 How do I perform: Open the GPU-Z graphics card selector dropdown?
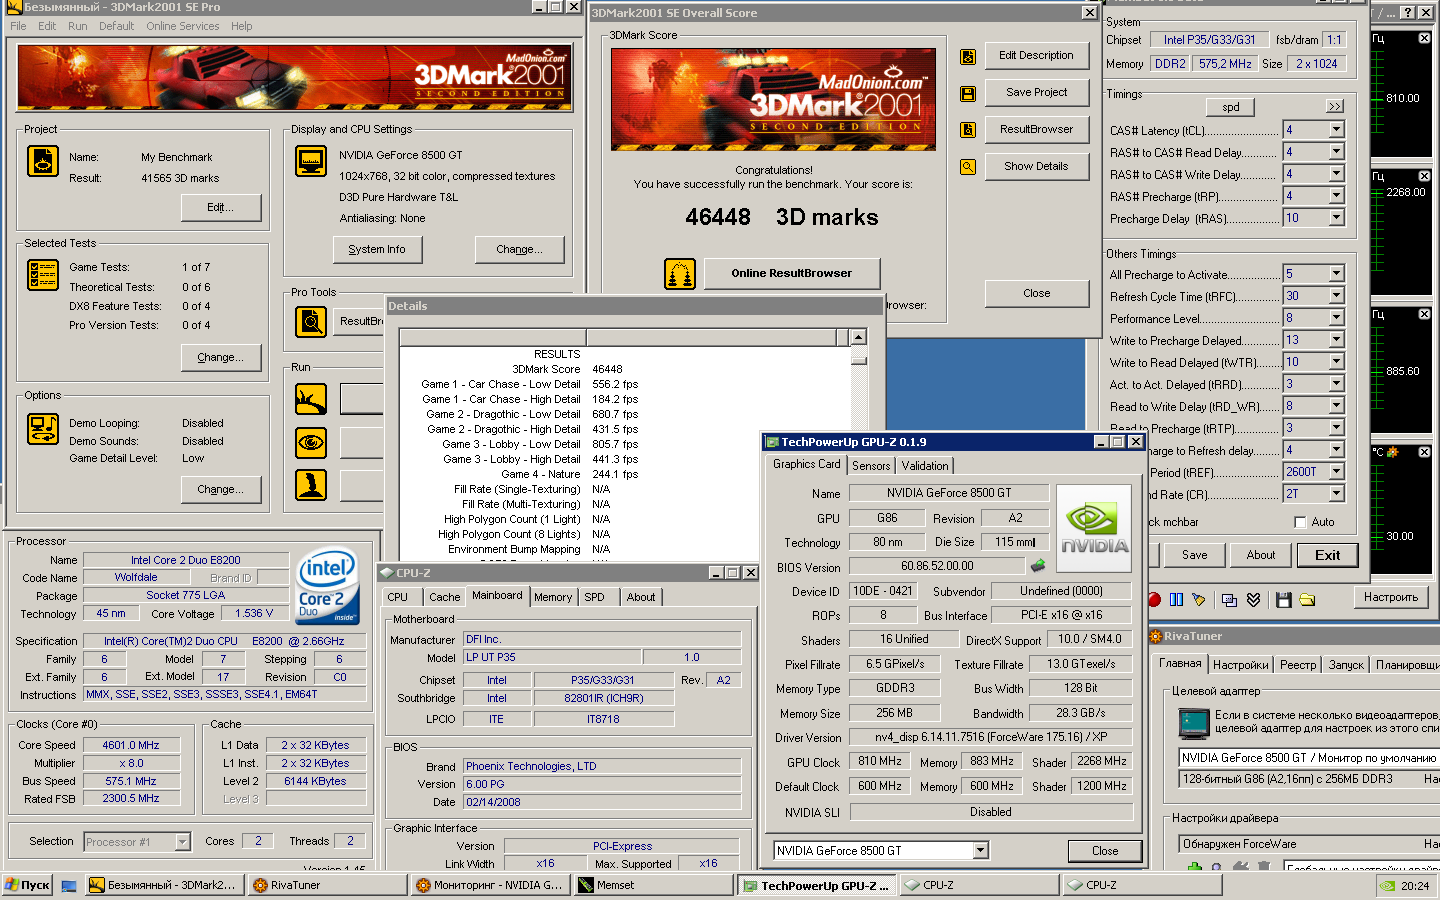[x=980, y=851]
